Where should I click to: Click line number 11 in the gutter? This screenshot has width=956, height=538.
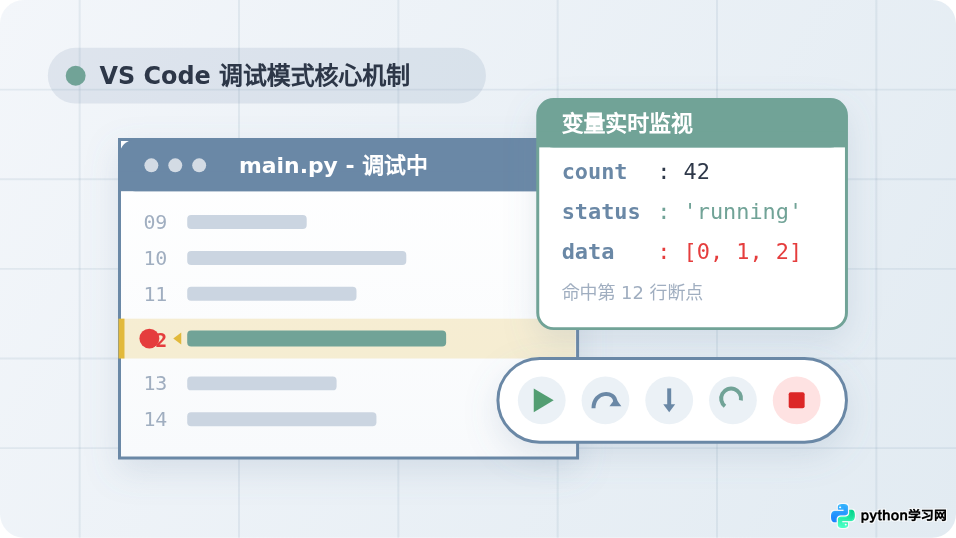click(155, 294)
